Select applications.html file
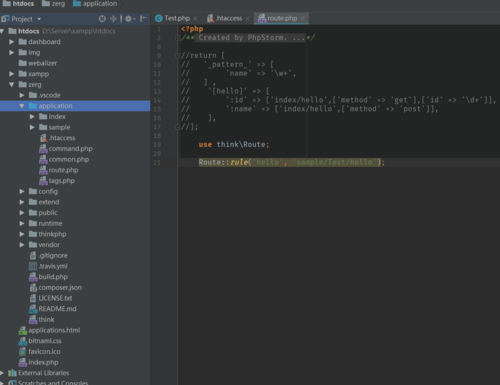The width and height of the screenshot is (500, 385). [49, 330]
